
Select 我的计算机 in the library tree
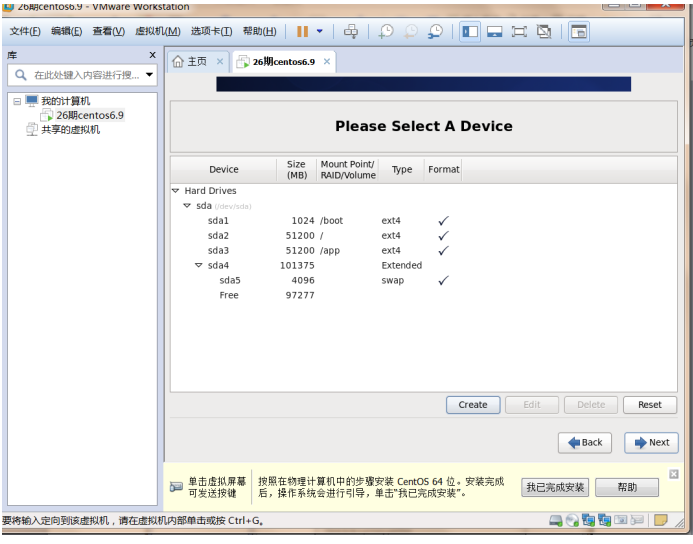pos(65,101)
